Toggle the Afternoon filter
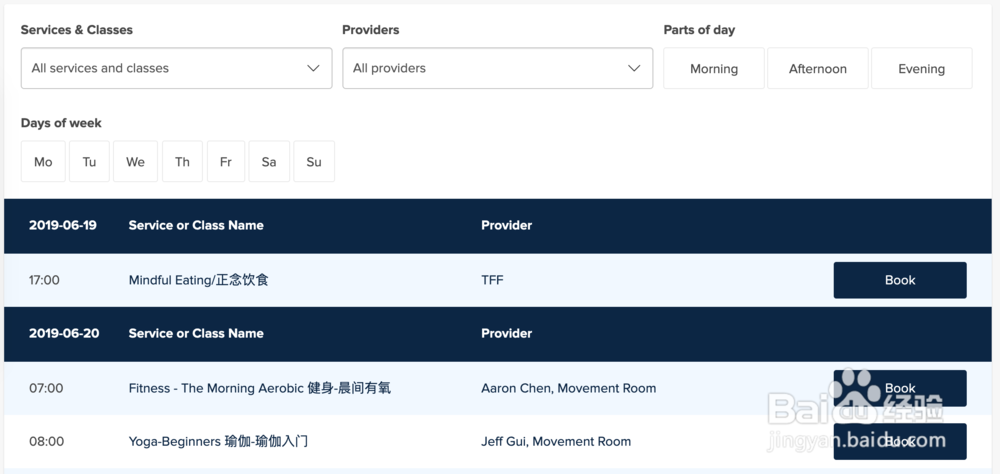Viewport: 1000px width, 474px height. (818, 69)
